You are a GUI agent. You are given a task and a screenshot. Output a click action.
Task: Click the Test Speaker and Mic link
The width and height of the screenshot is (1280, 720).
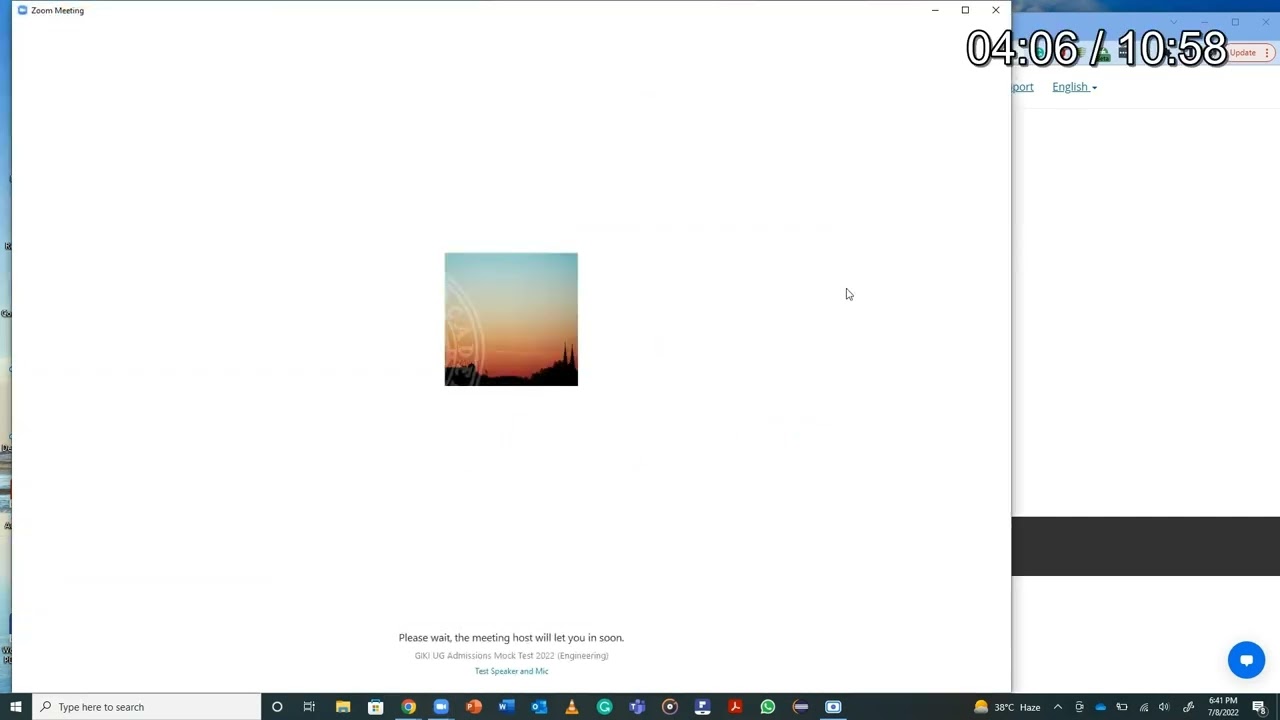tap(511, 671)
